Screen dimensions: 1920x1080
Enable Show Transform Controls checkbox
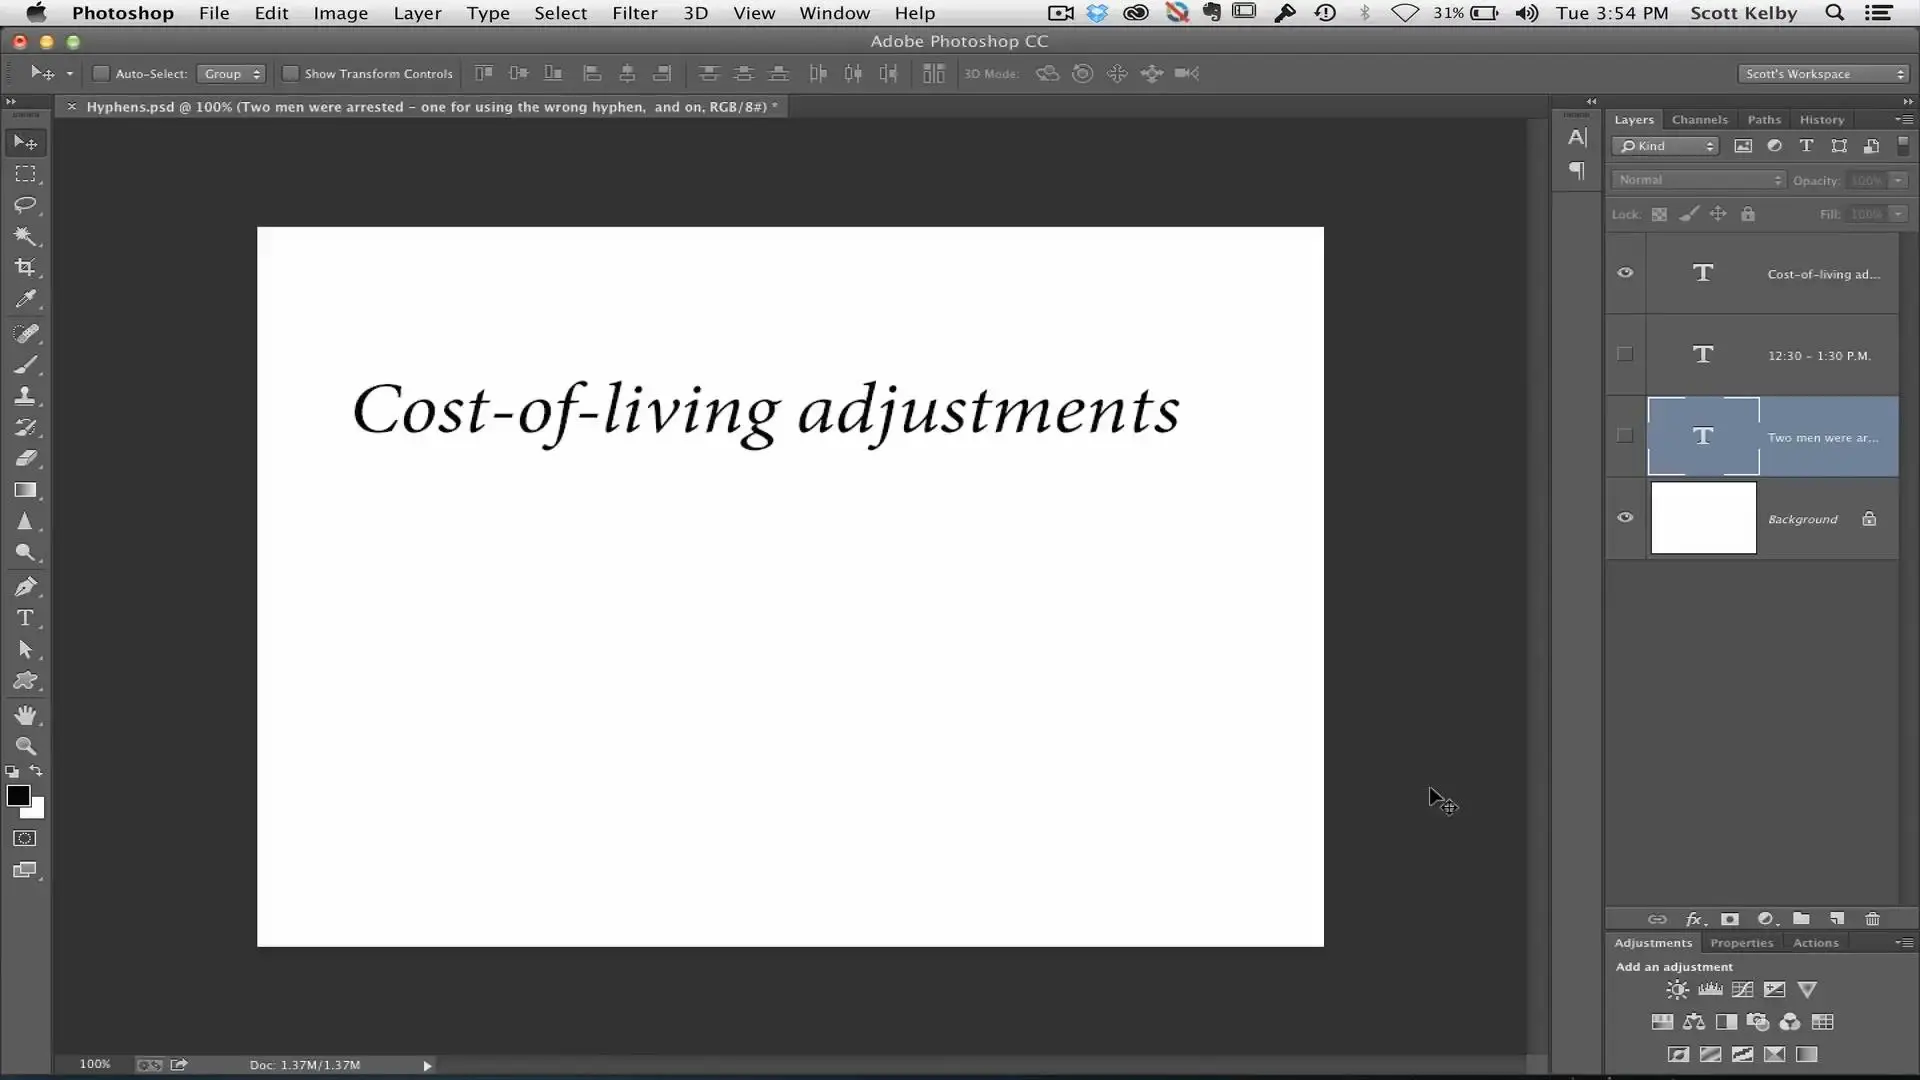click(290, 73)
